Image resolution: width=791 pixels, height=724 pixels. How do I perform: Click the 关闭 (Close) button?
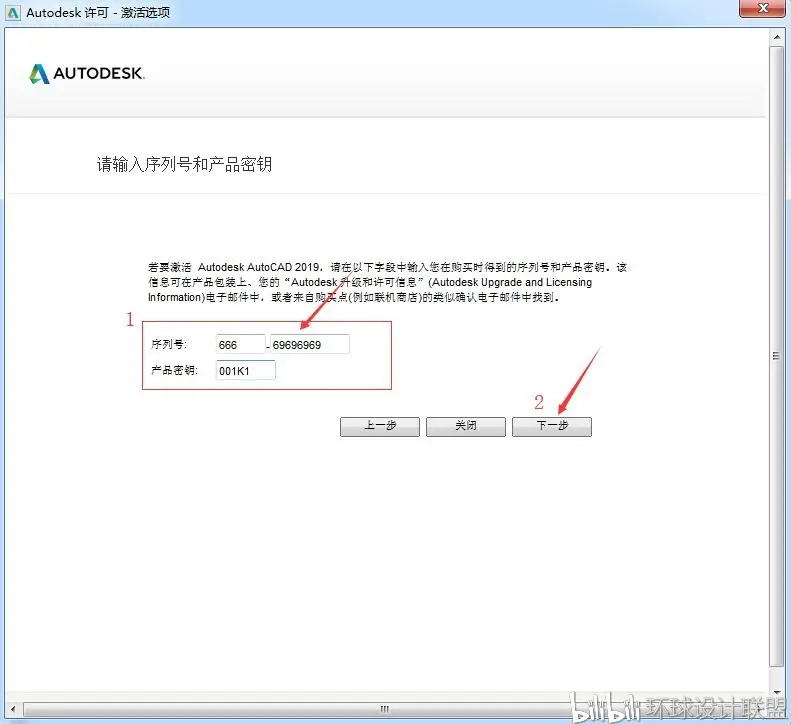pos(466,426)
